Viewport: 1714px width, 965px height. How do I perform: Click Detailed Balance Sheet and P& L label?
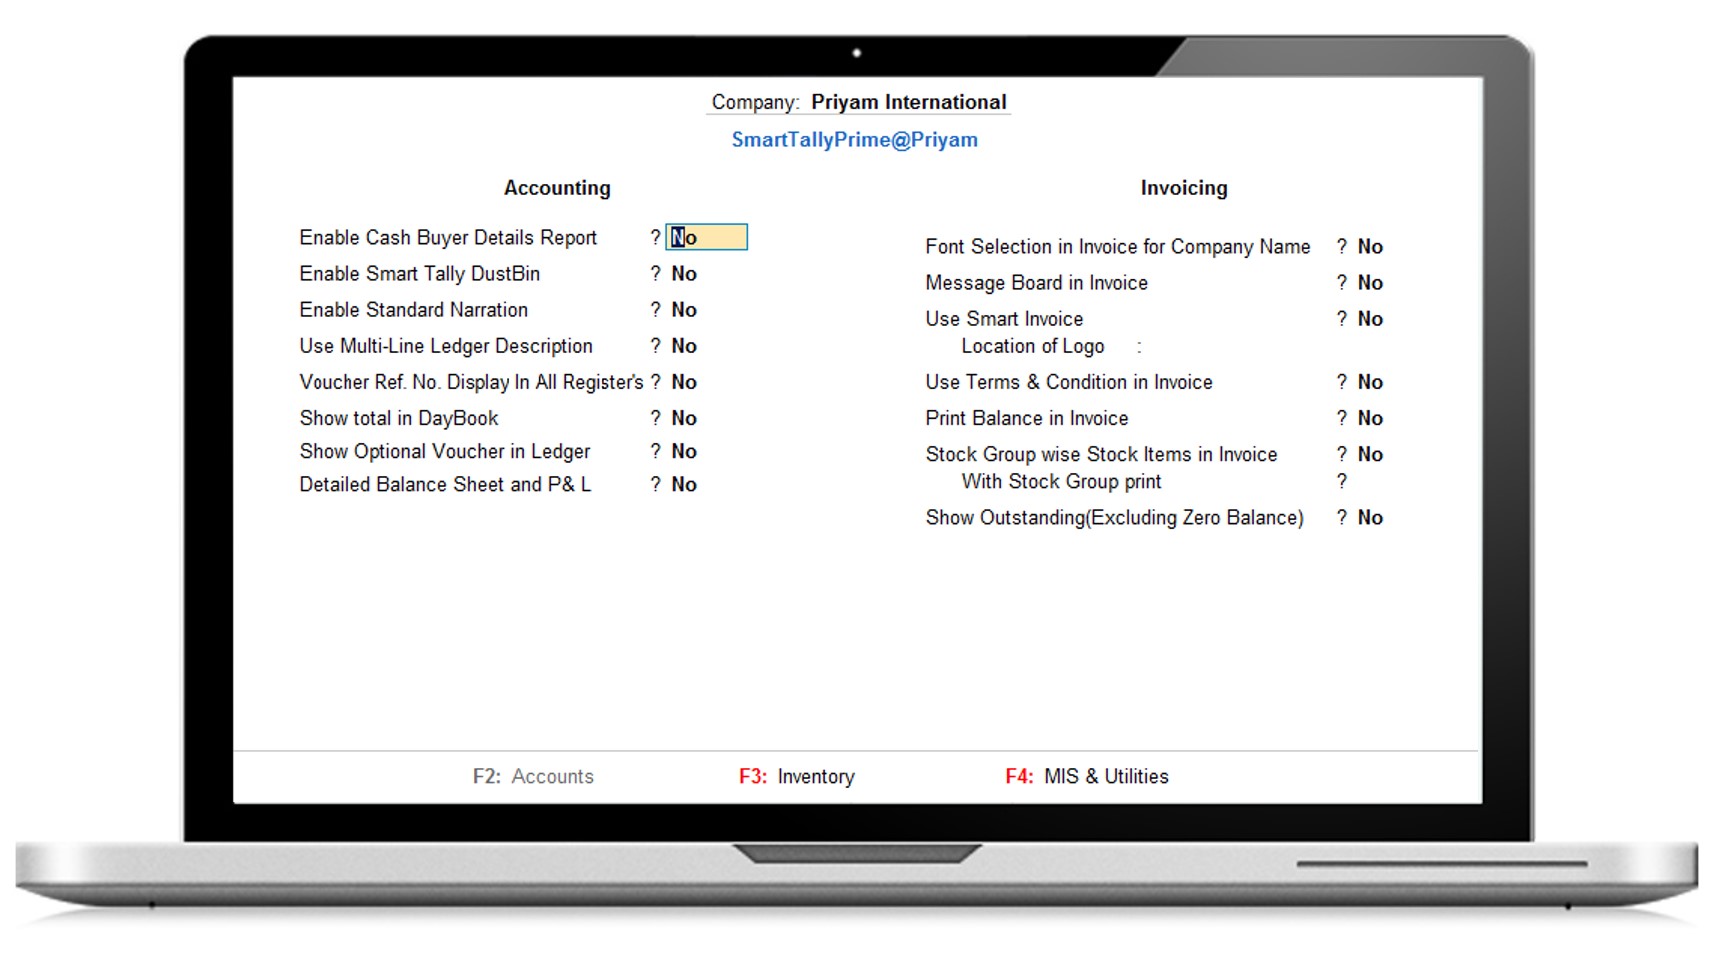[x=445, y=484]
